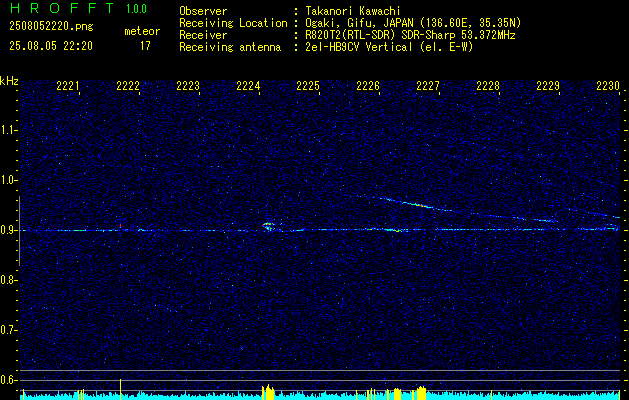Click the 0.9 kHz frequency label
The height and width of the screenshot is (400, 629).
[9, 230]
